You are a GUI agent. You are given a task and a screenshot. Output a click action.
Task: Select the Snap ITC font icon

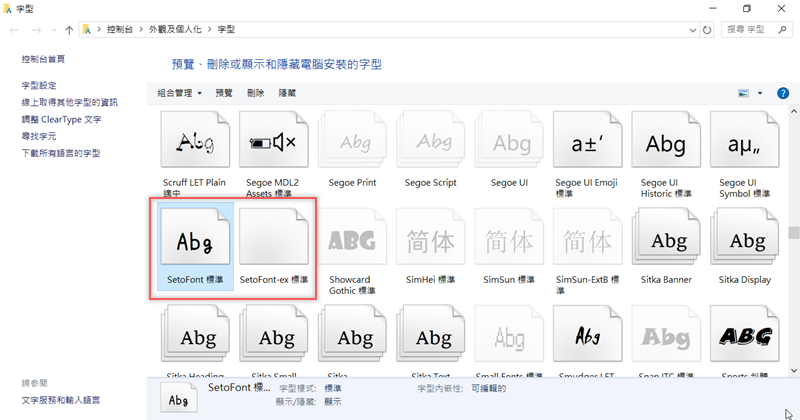[666, 334]
